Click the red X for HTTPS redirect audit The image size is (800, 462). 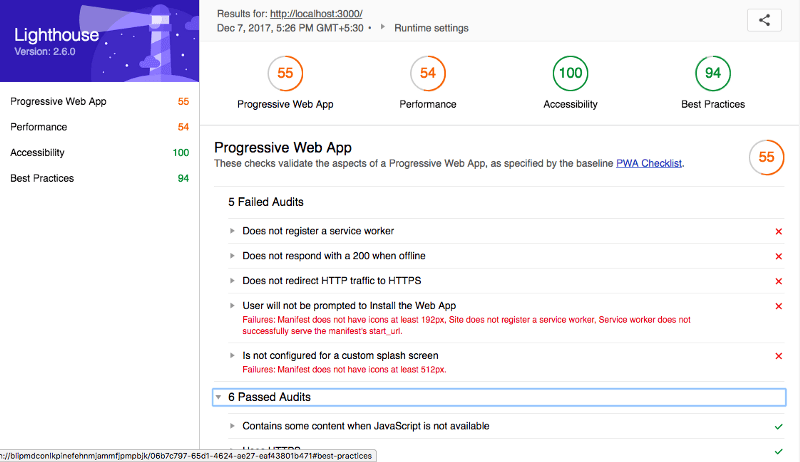[x=779, y=281]
